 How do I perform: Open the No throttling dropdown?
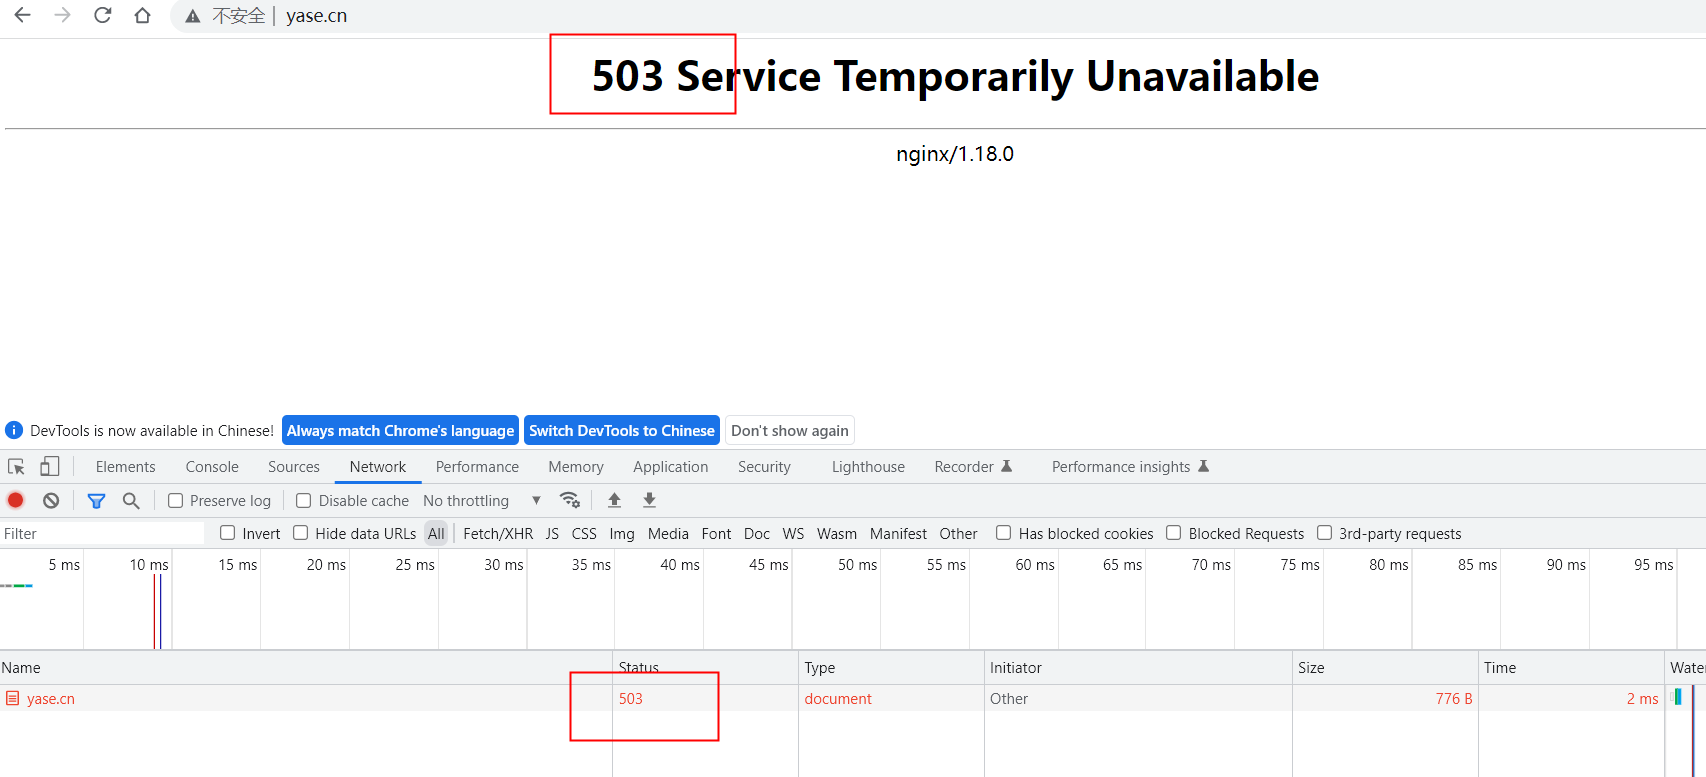(x=482, y=501)
